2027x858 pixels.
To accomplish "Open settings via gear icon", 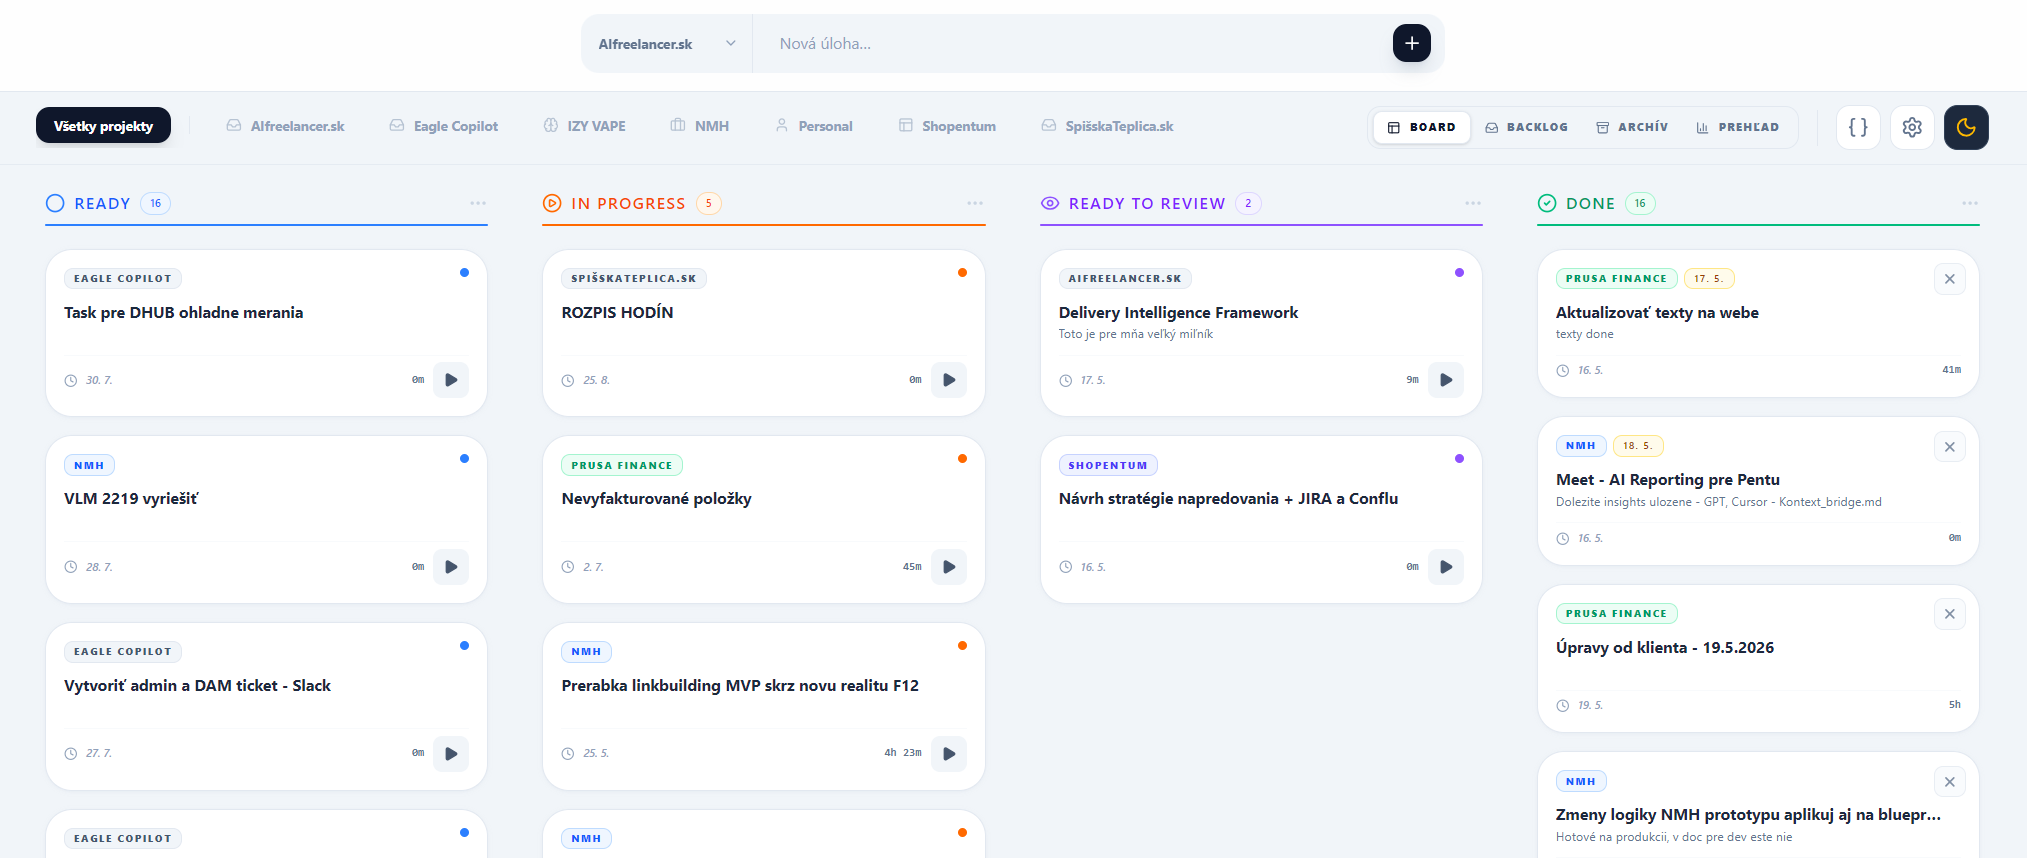I will 1912,127.
